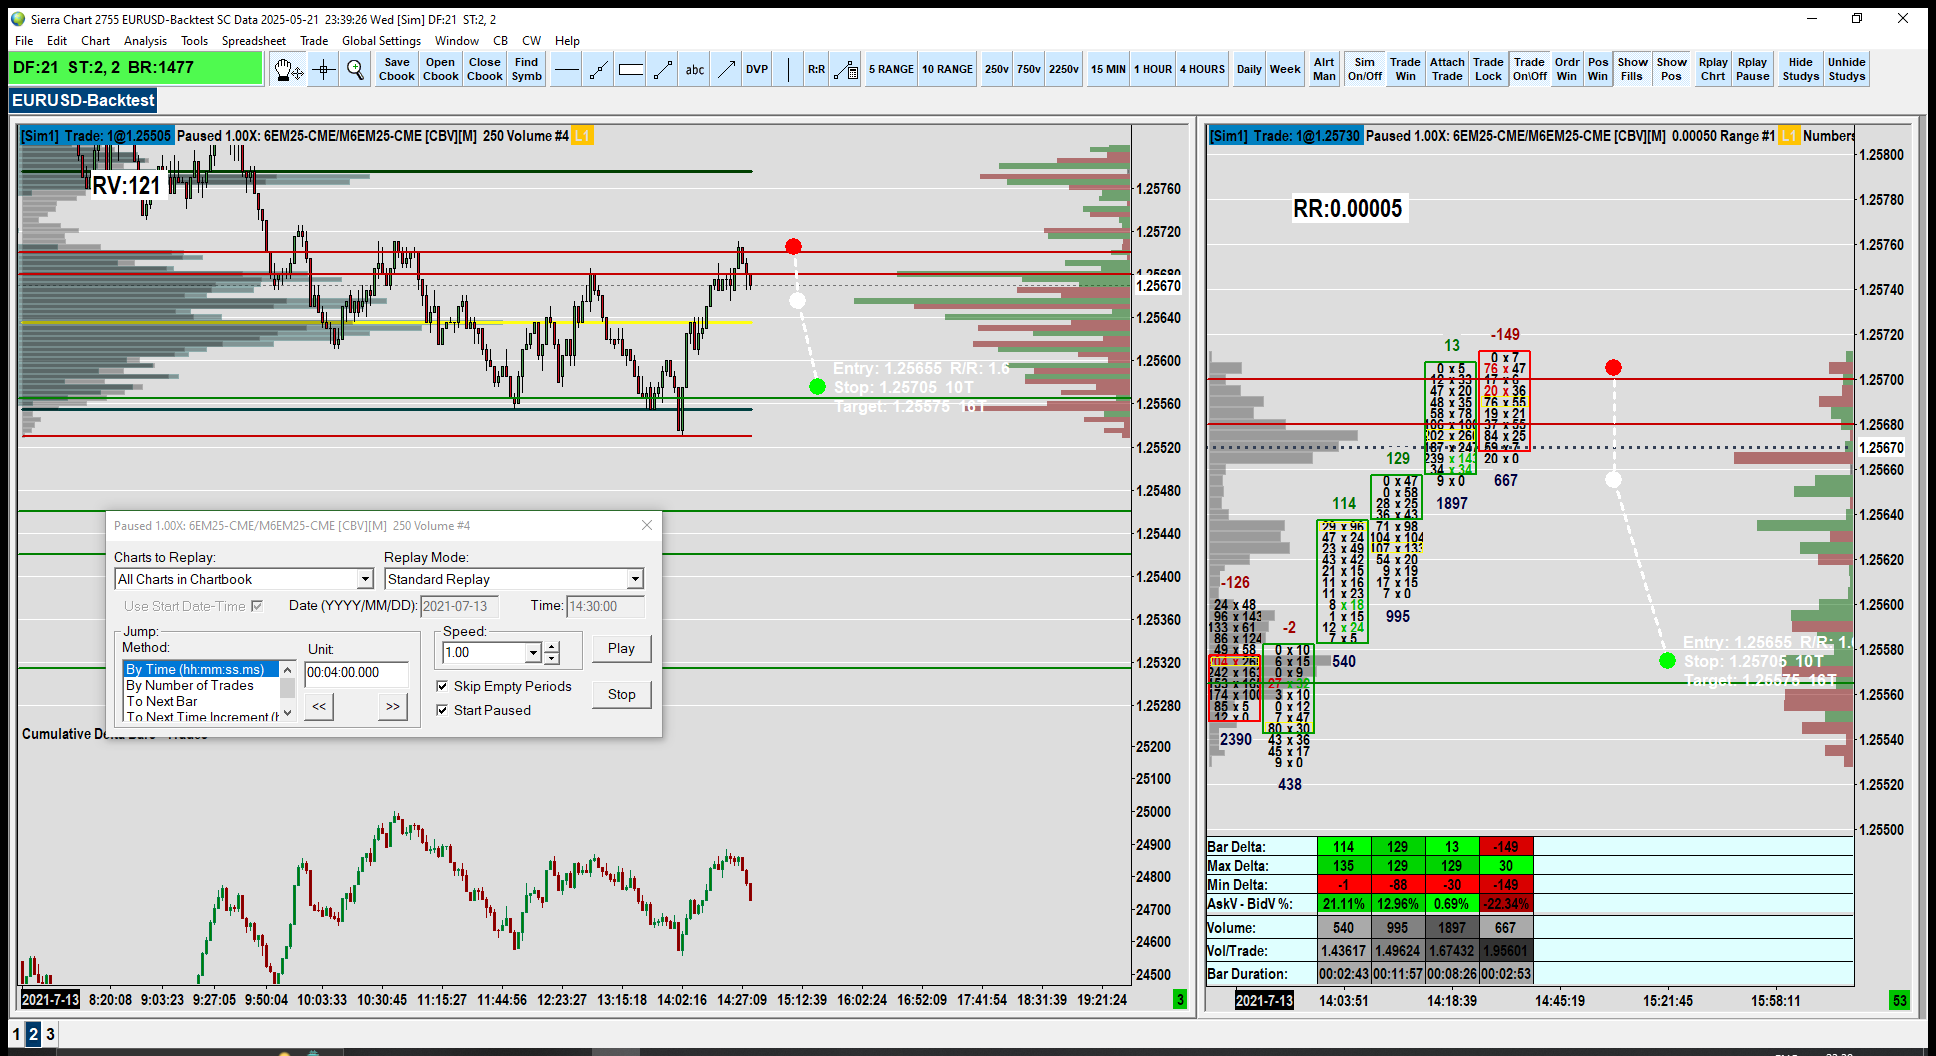The image size is (1936, 1056).
Task: Stop the chart replay
Action: coord(621,694)
